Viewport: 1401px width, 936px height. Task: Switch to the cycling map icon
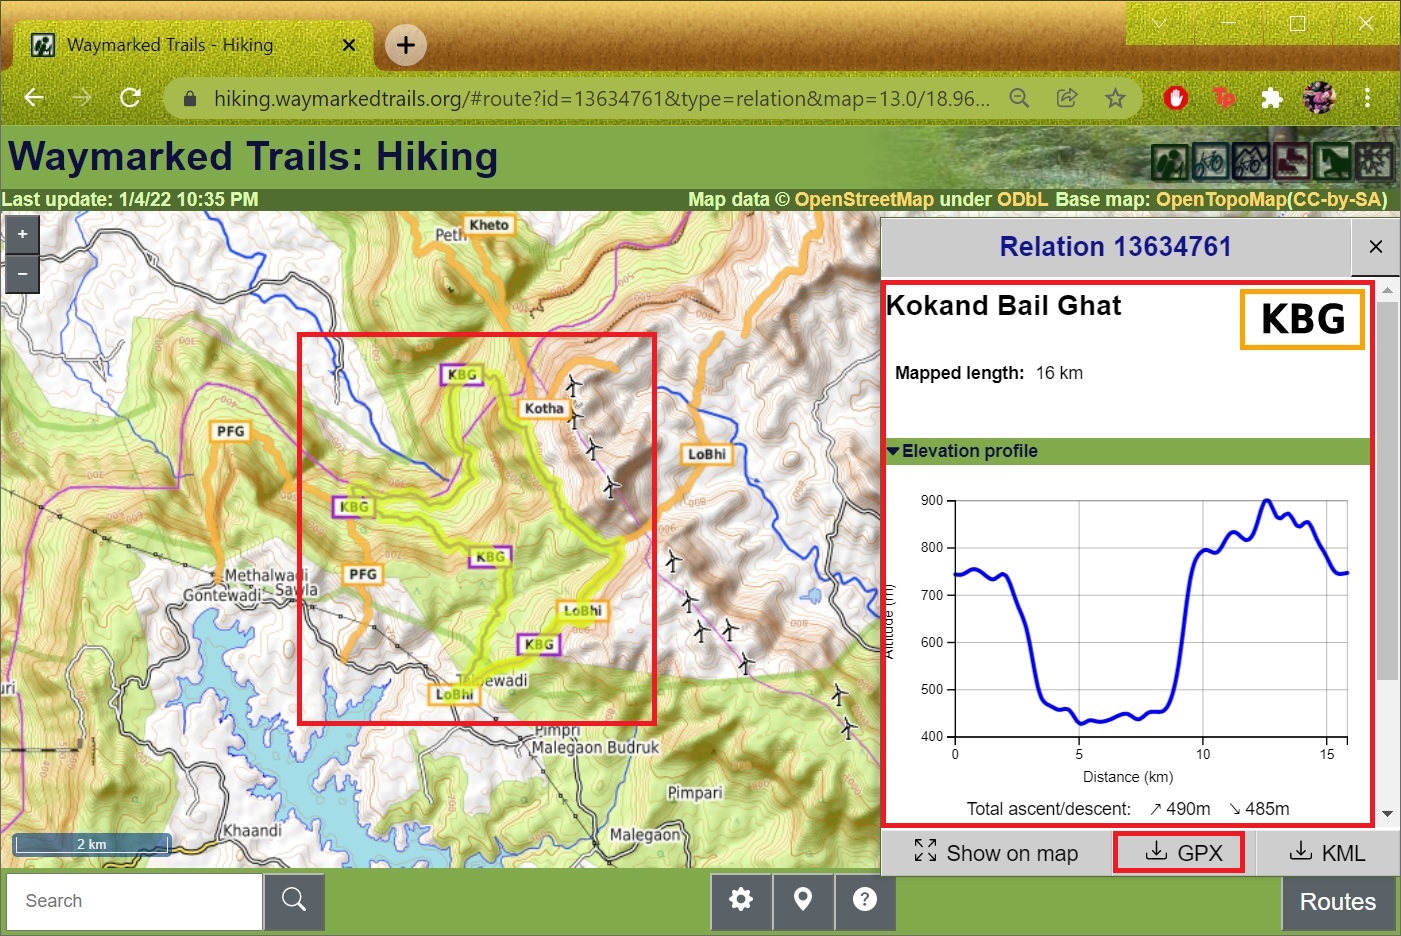tap(1211, 162)
